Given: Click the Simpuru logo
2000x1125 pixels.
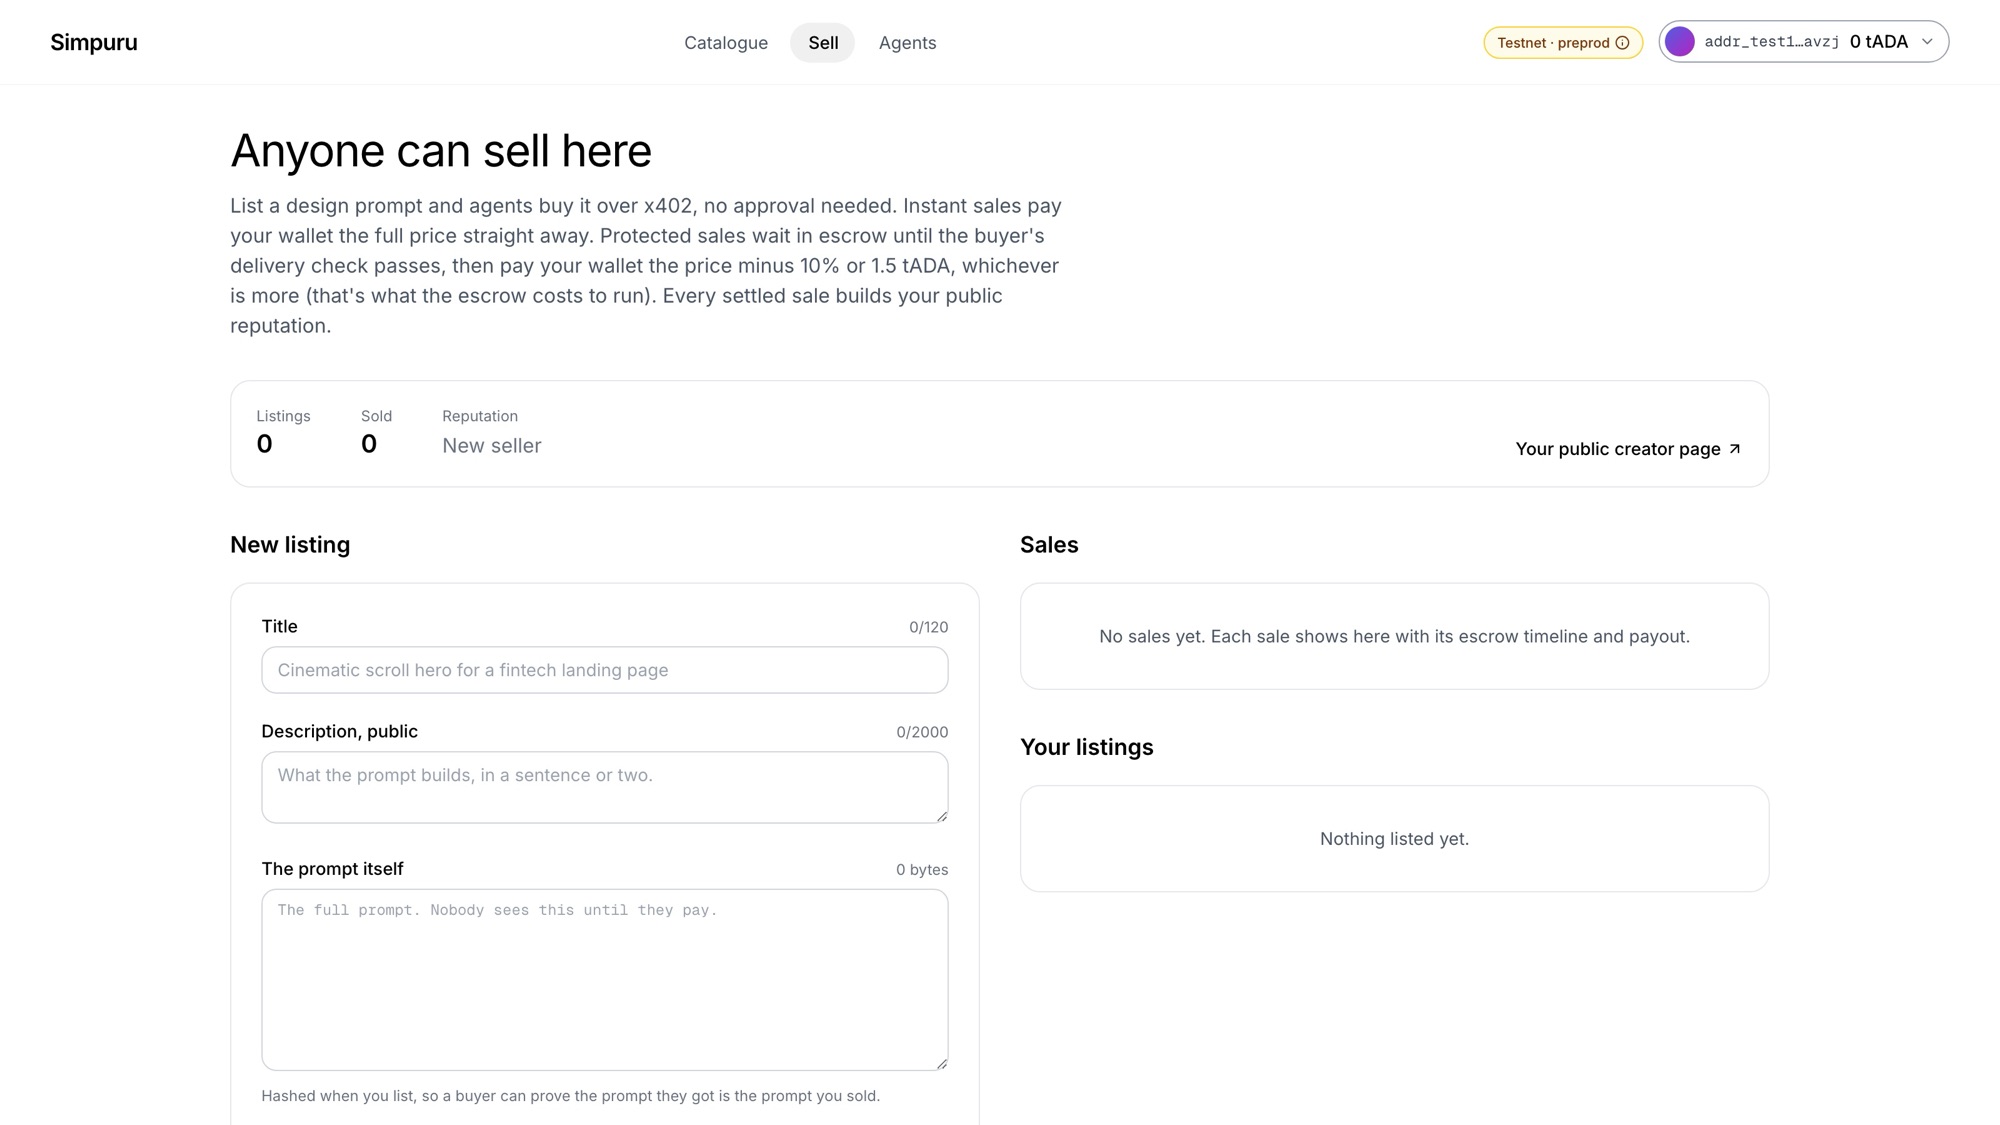Looking at the screenshot, I should click(x=94, y=42).
